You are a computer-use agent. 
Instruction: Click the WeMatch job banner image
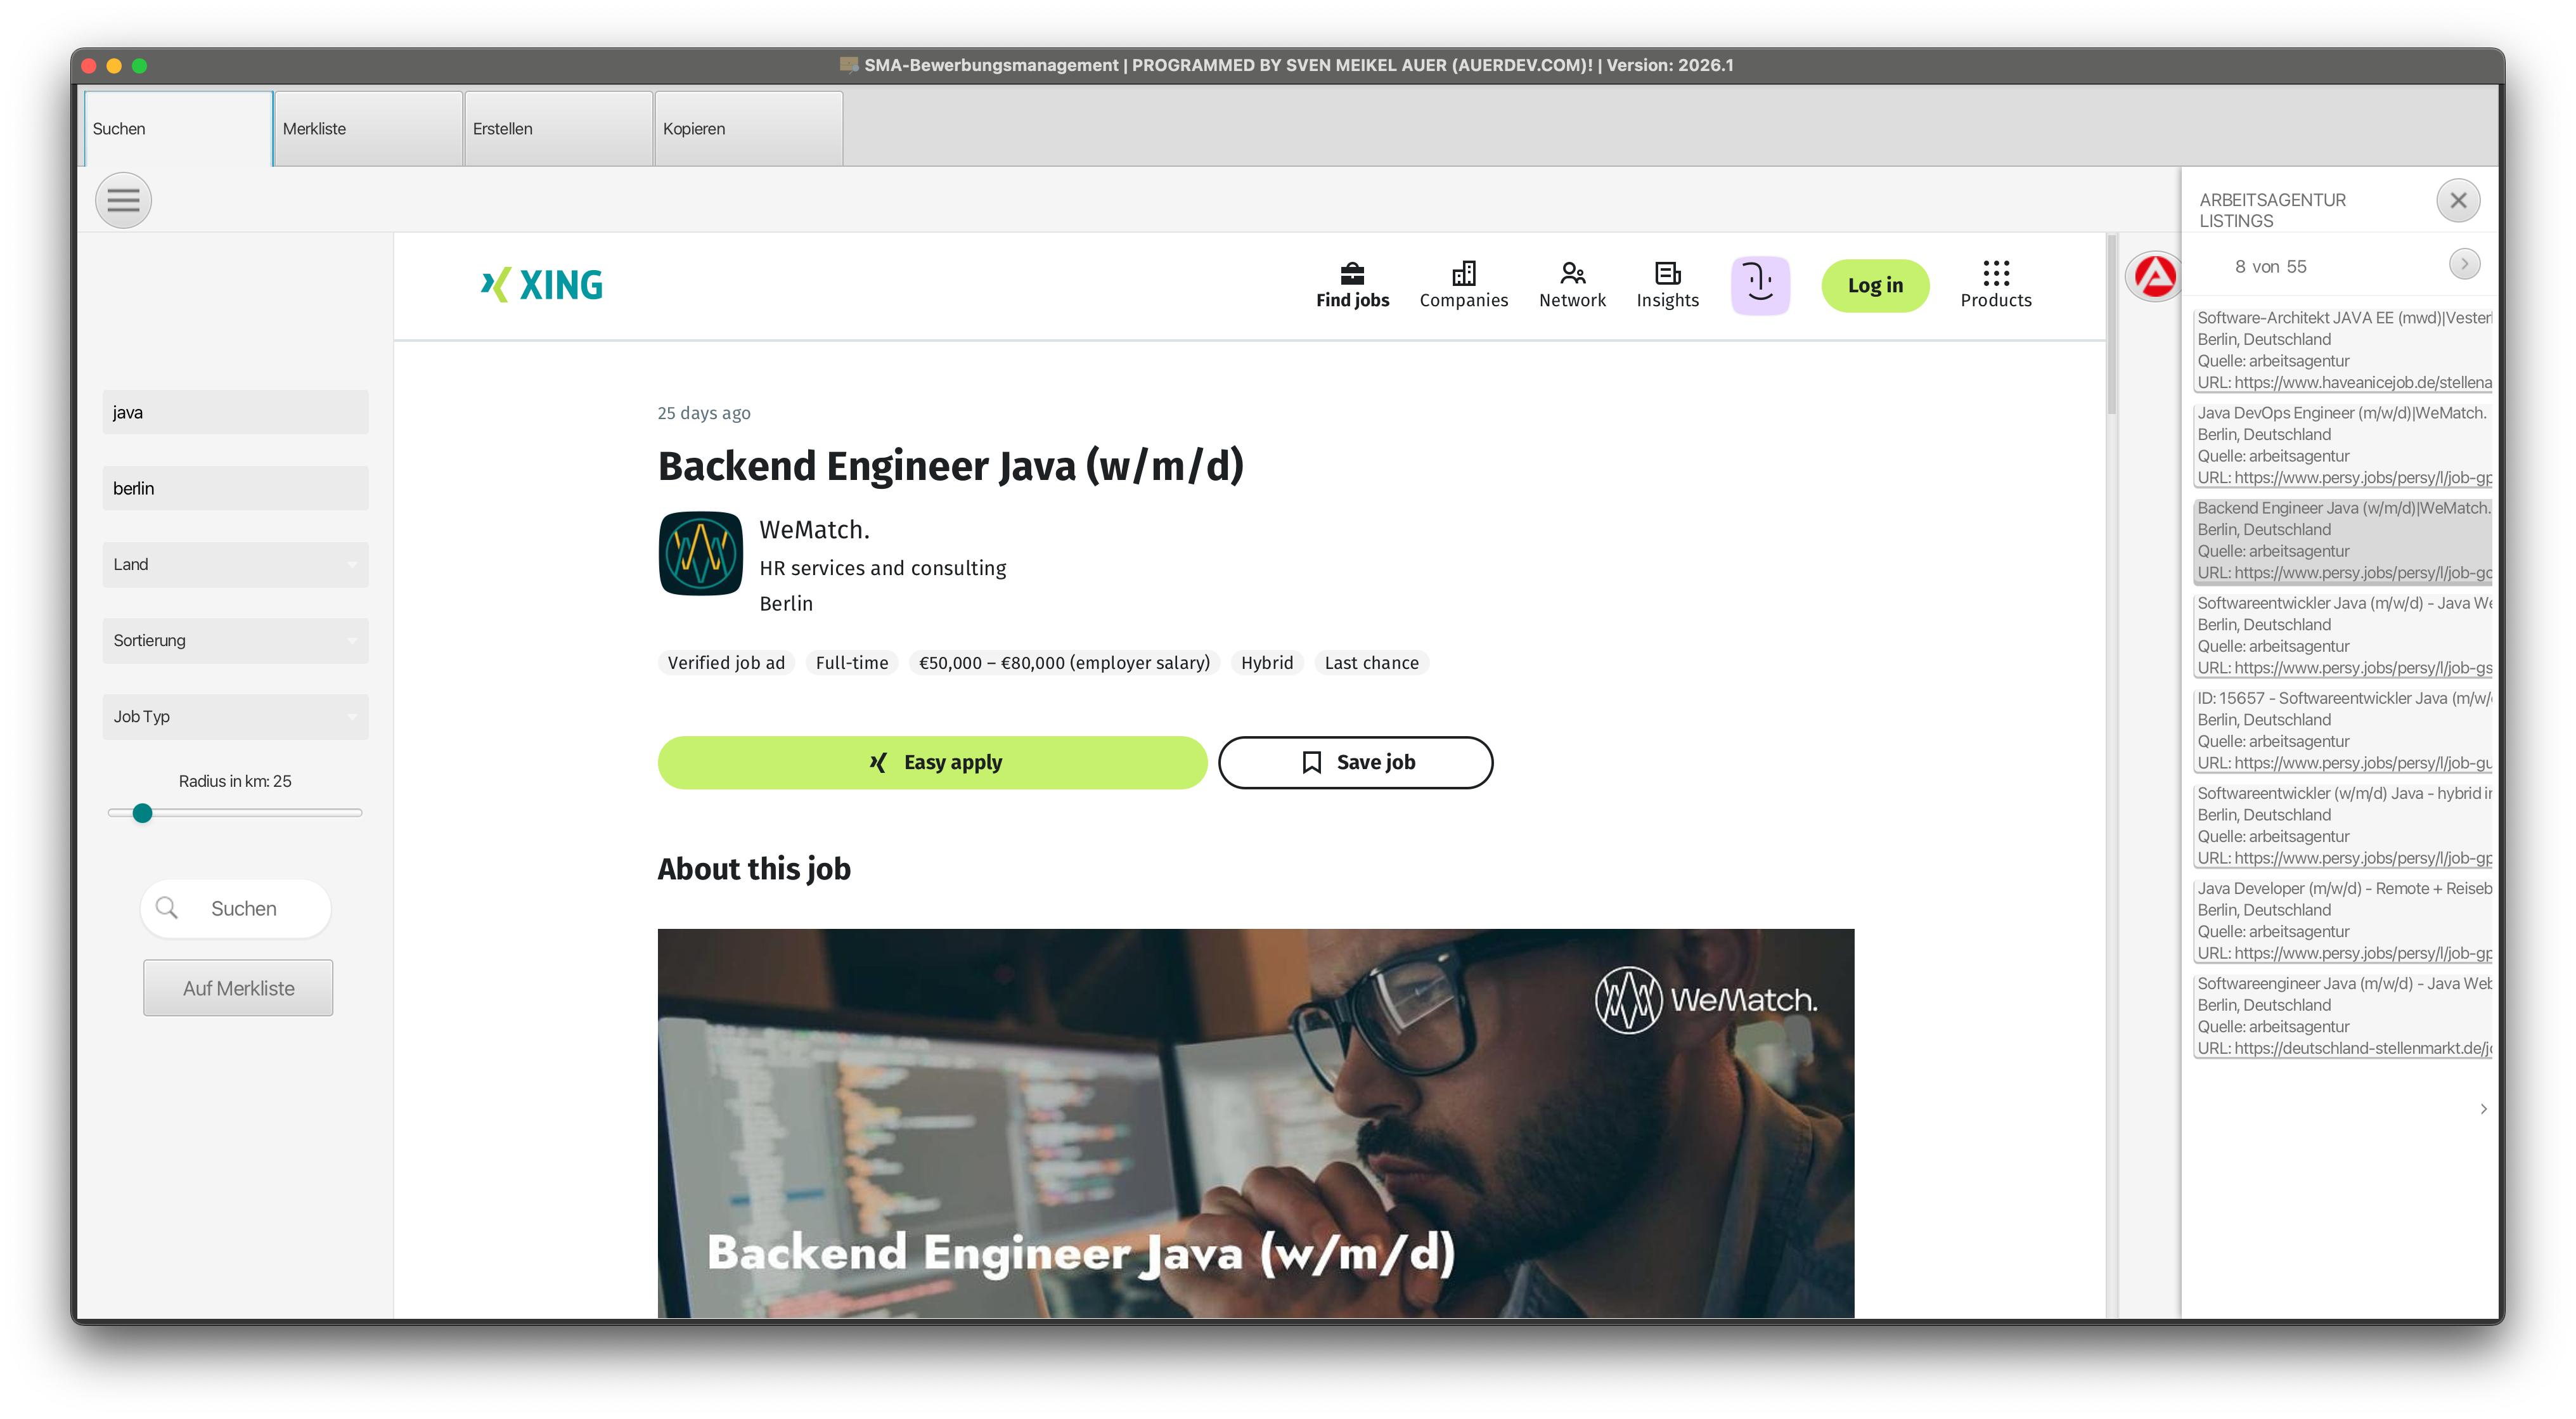point(1255,1123)
